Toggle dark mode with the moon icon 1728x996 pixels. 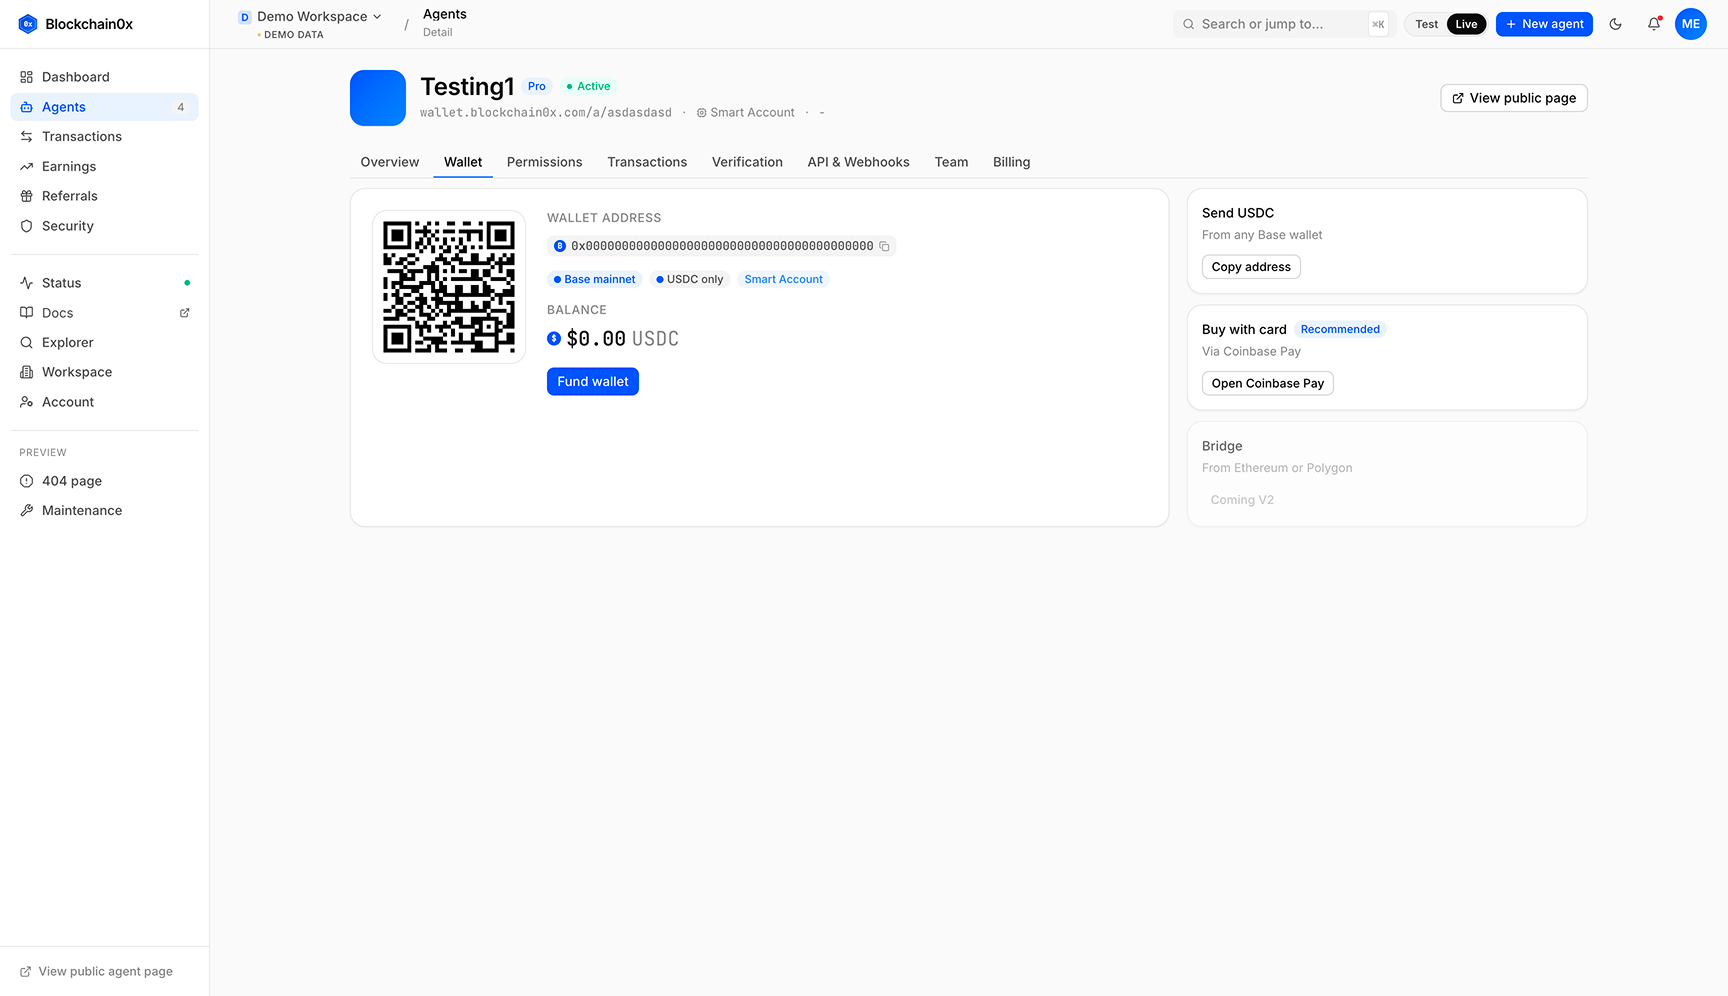point(1615,24)
